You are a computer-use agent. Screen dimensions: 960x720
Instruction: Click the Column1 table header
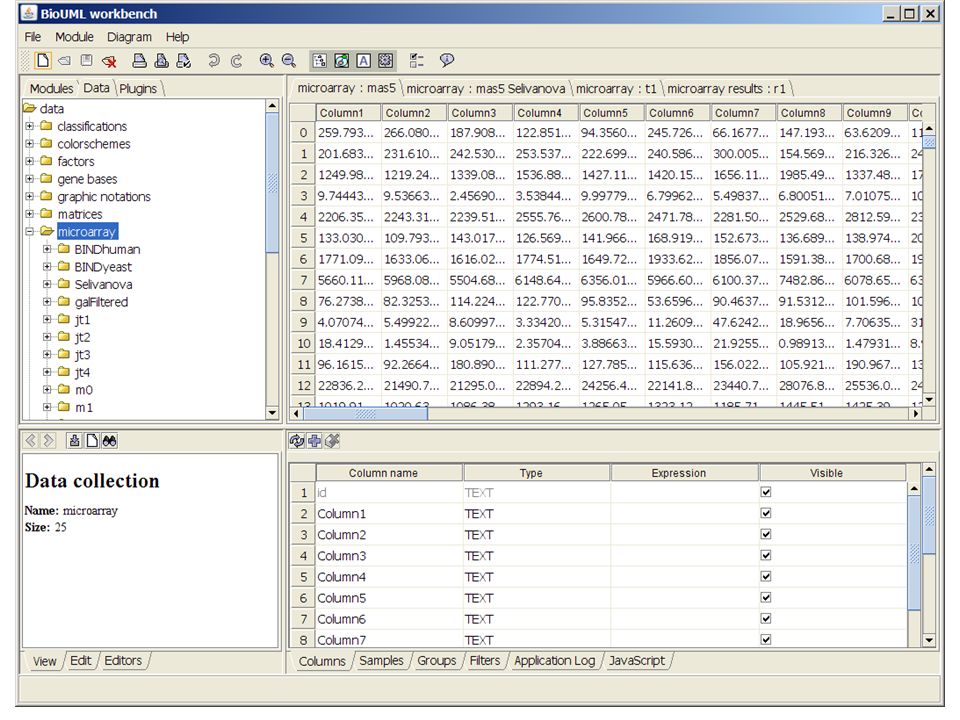(x=348, y=113)
